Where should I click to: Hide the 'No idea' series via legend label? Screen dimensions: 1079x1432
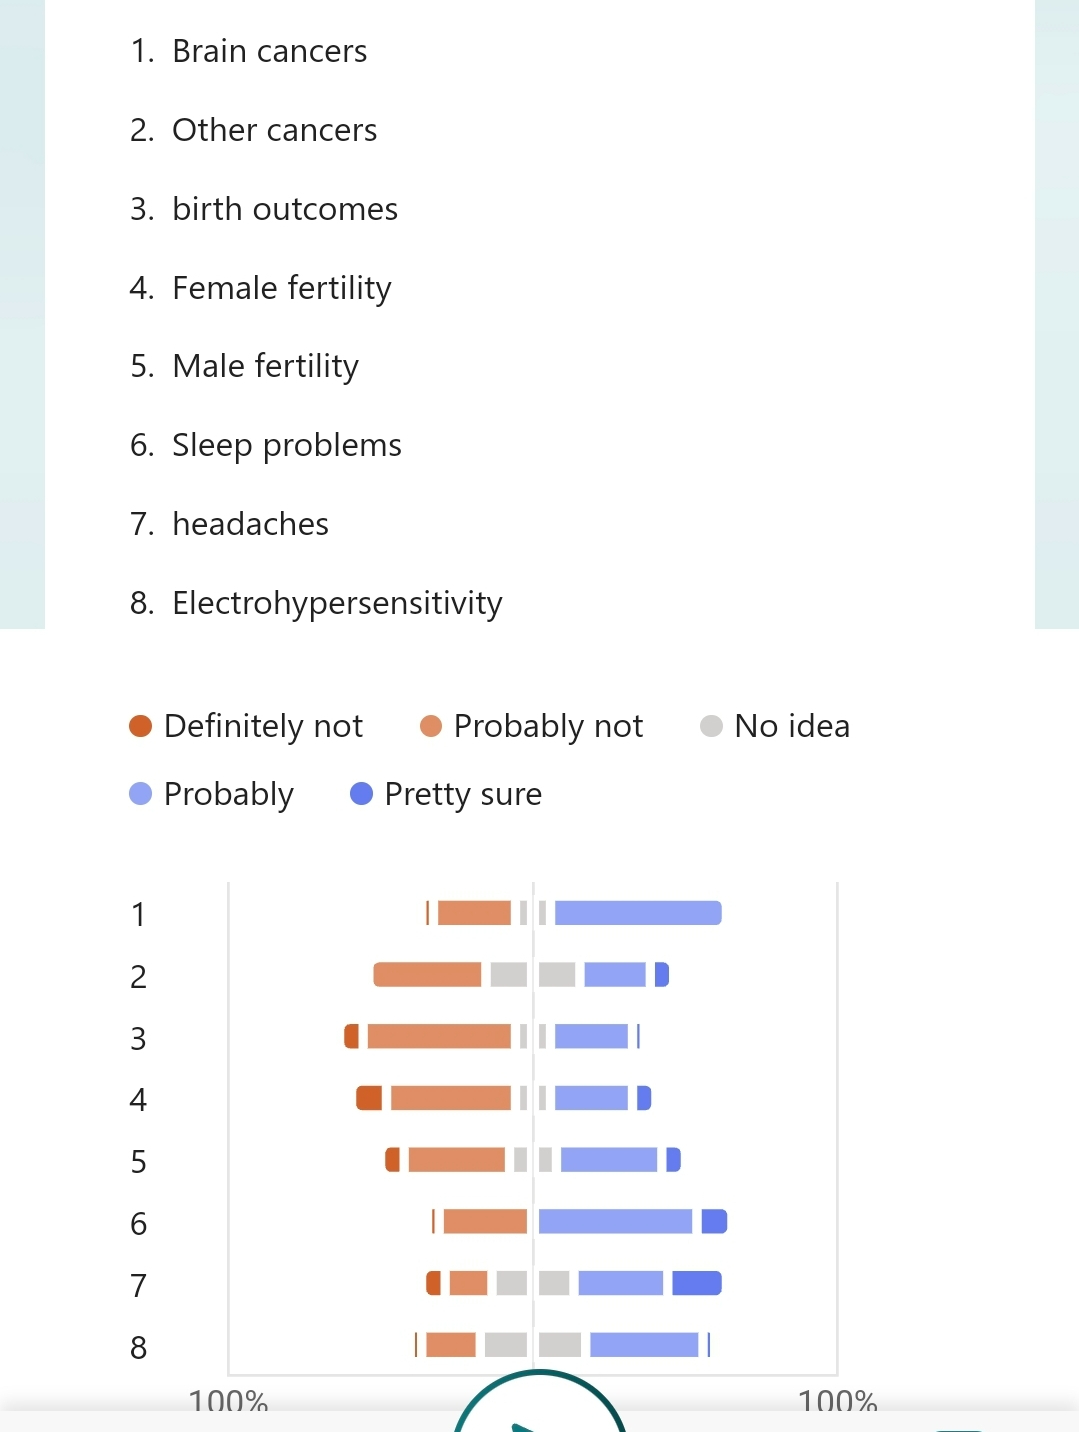coord(792,726)
